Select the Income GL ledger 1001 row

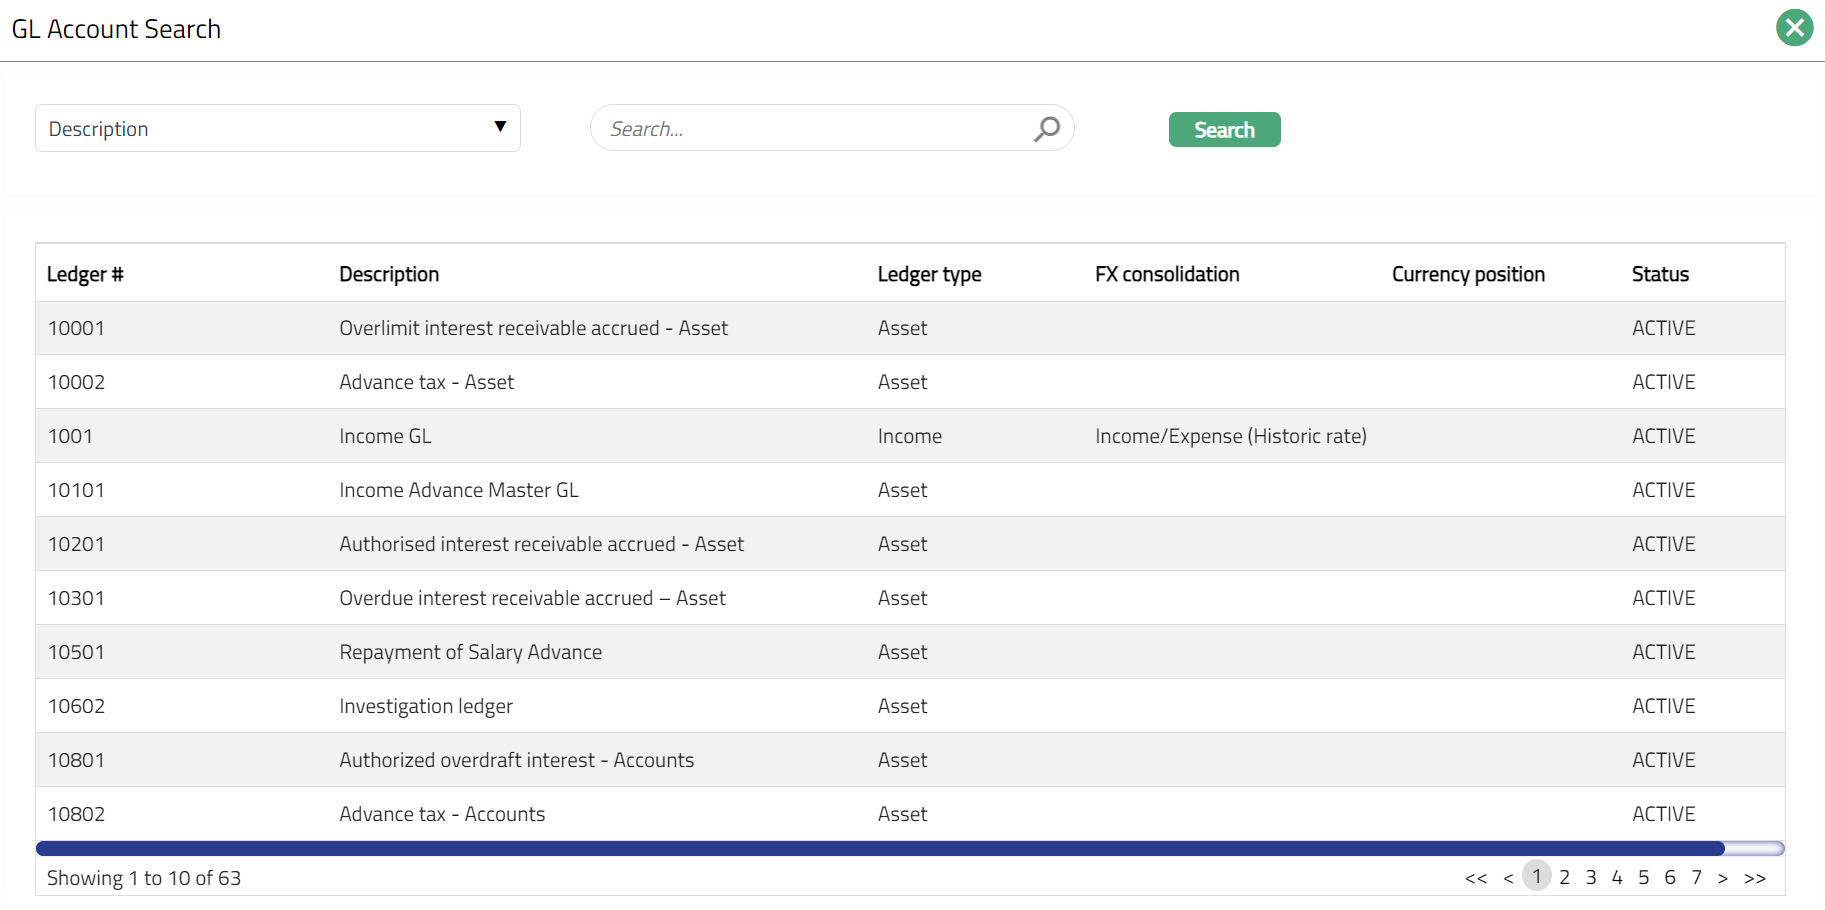(x=385, y=436)
